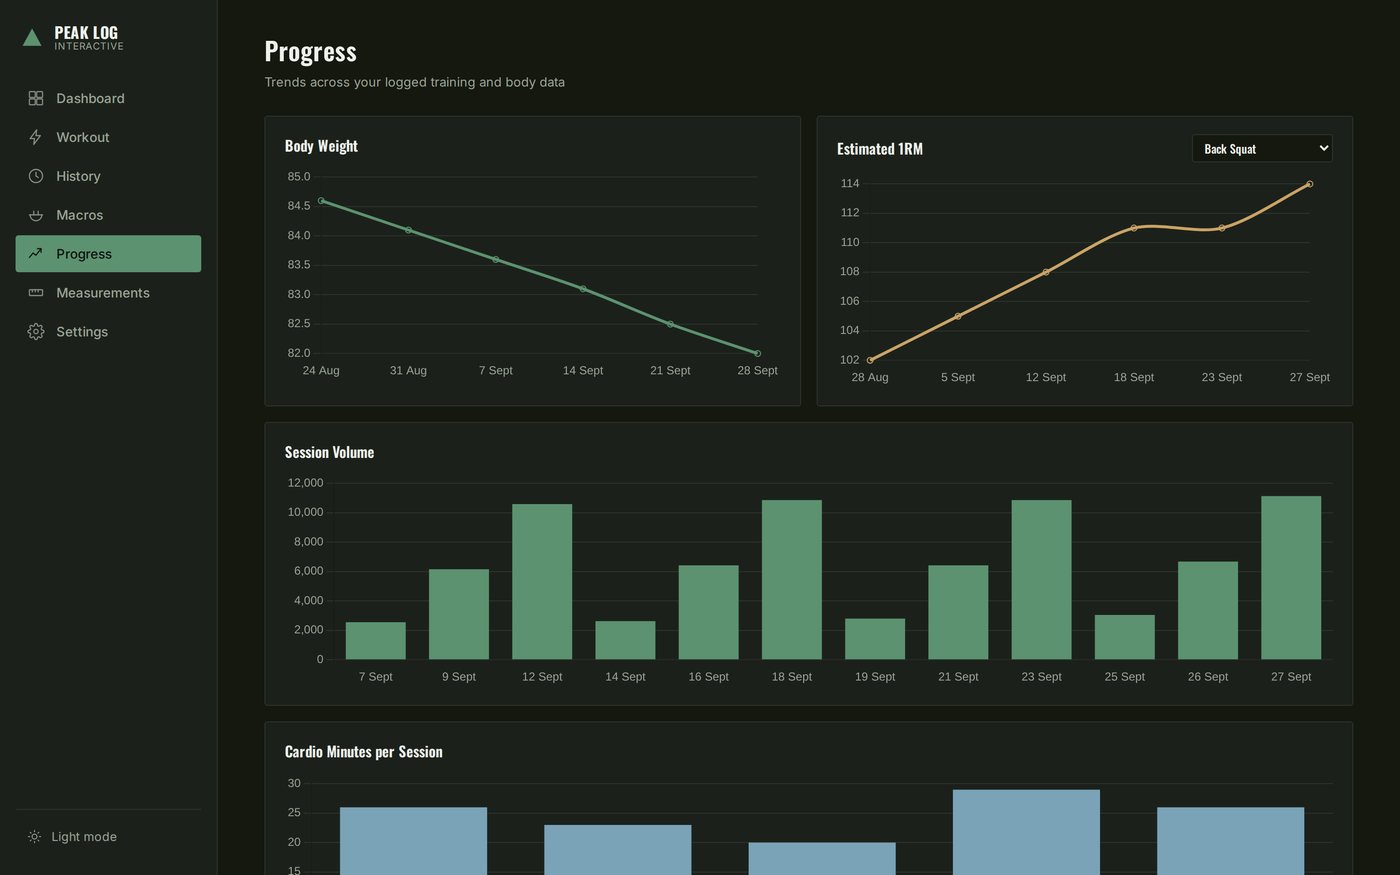Click the subtitle about logged training trends
This screenshot has height=875, width=1400.
414,82
